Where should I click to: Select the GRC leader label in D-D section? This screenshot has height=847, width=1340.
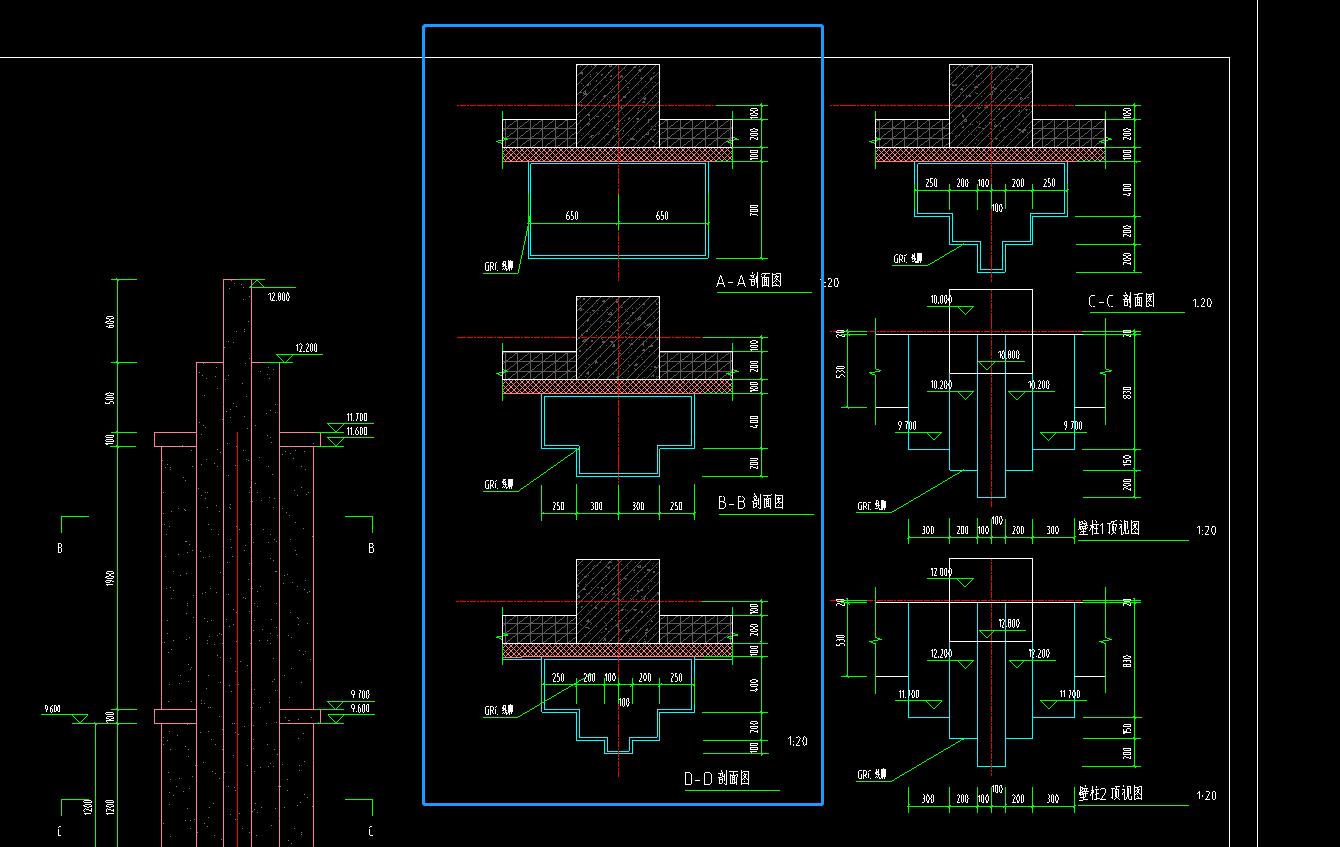coord(499,711)
